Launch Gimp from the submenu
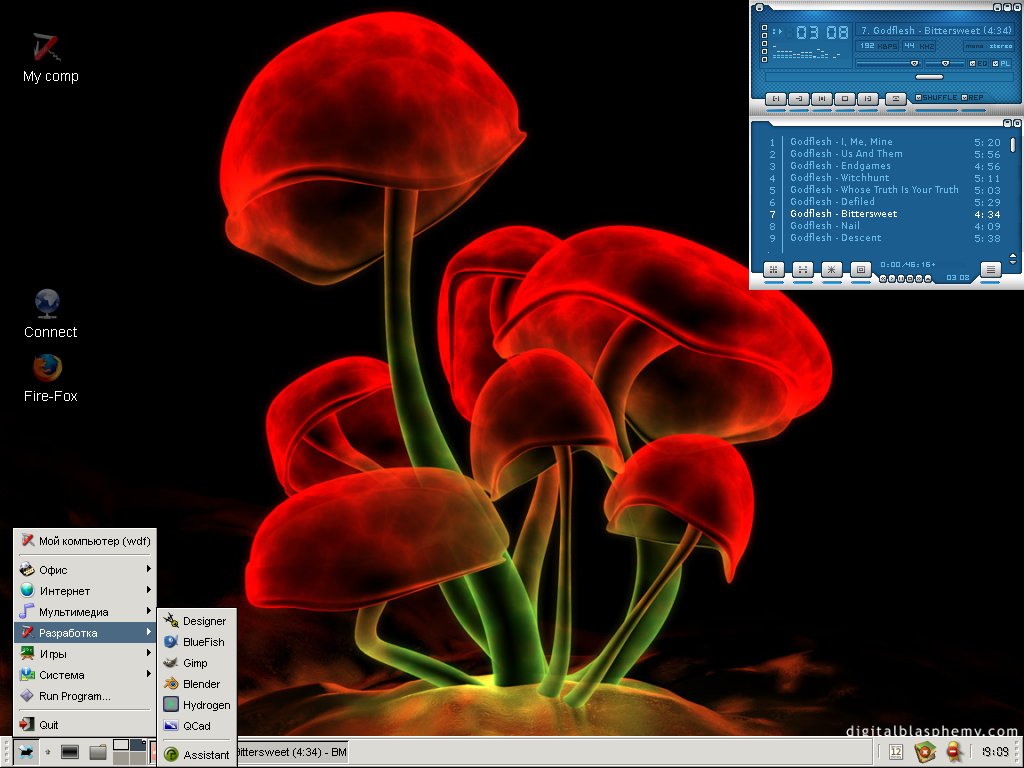 pyautogui.click(x=195, y=663)
